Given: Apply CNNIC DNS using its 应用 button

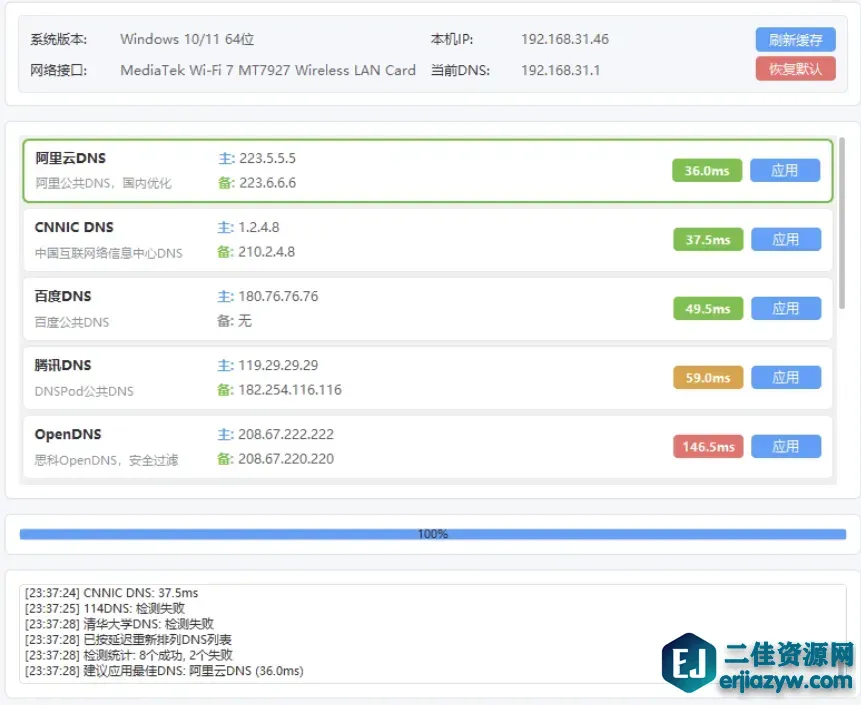Looking at the screenshot, I should point(785,239).
